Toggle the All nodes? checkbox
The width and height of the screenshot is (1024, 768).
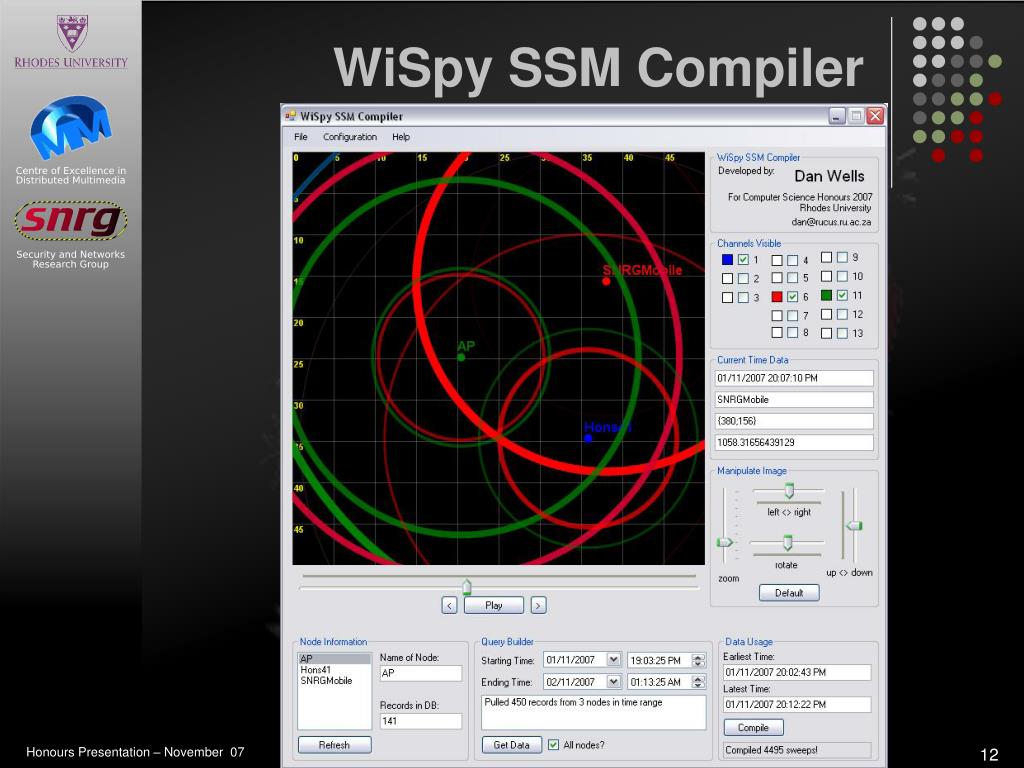click(553, 745)
